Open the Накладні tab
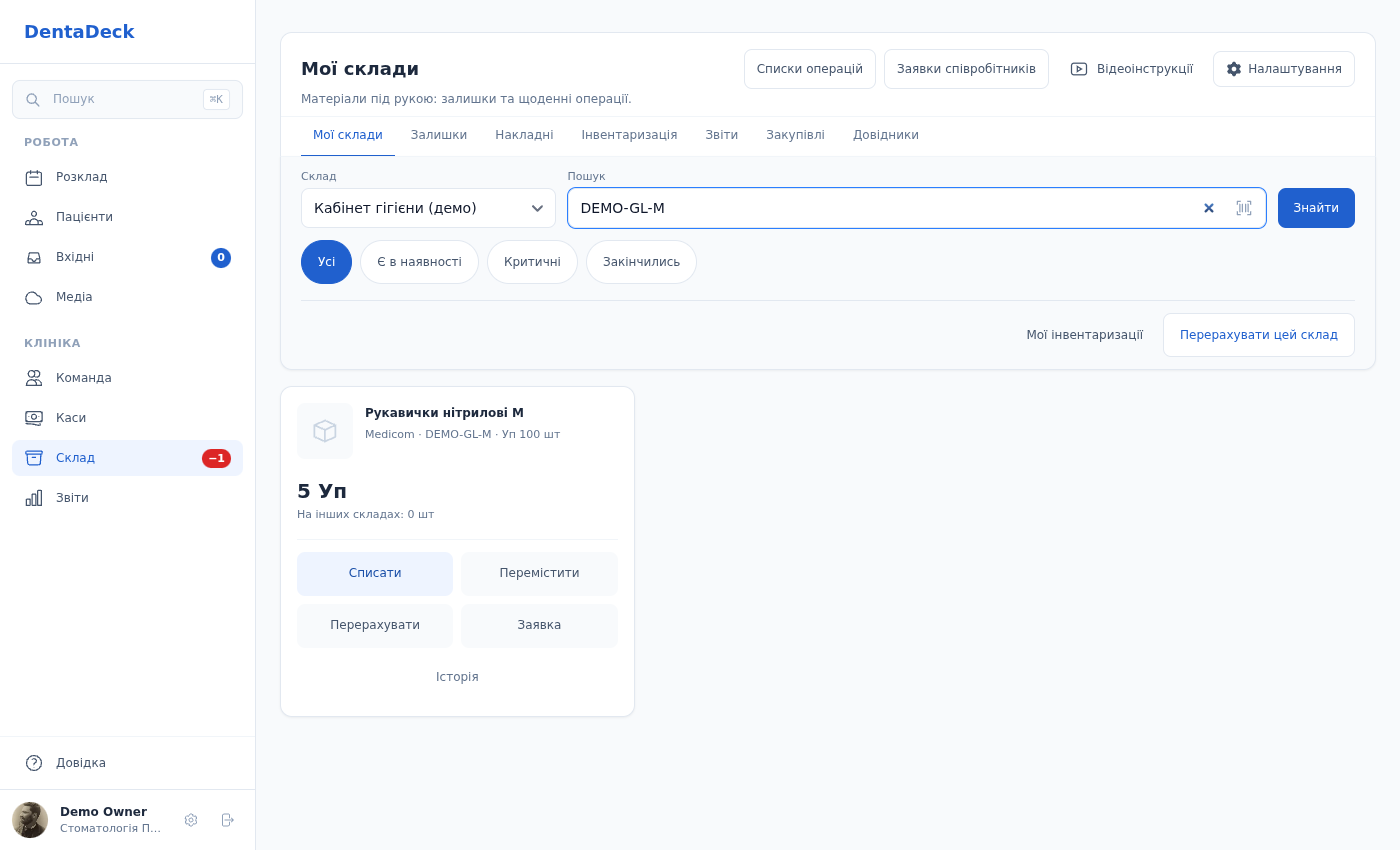 [x=524, y=135]
